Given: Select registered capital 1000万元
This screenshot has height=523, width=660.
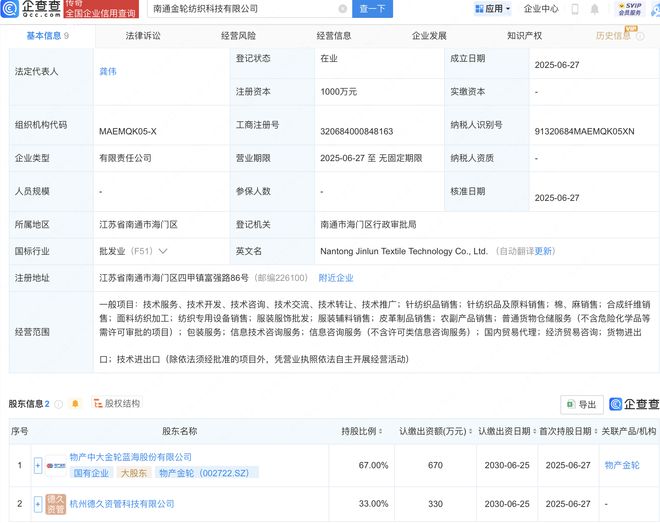Looking at the screenshot, I should pos(338,92).
